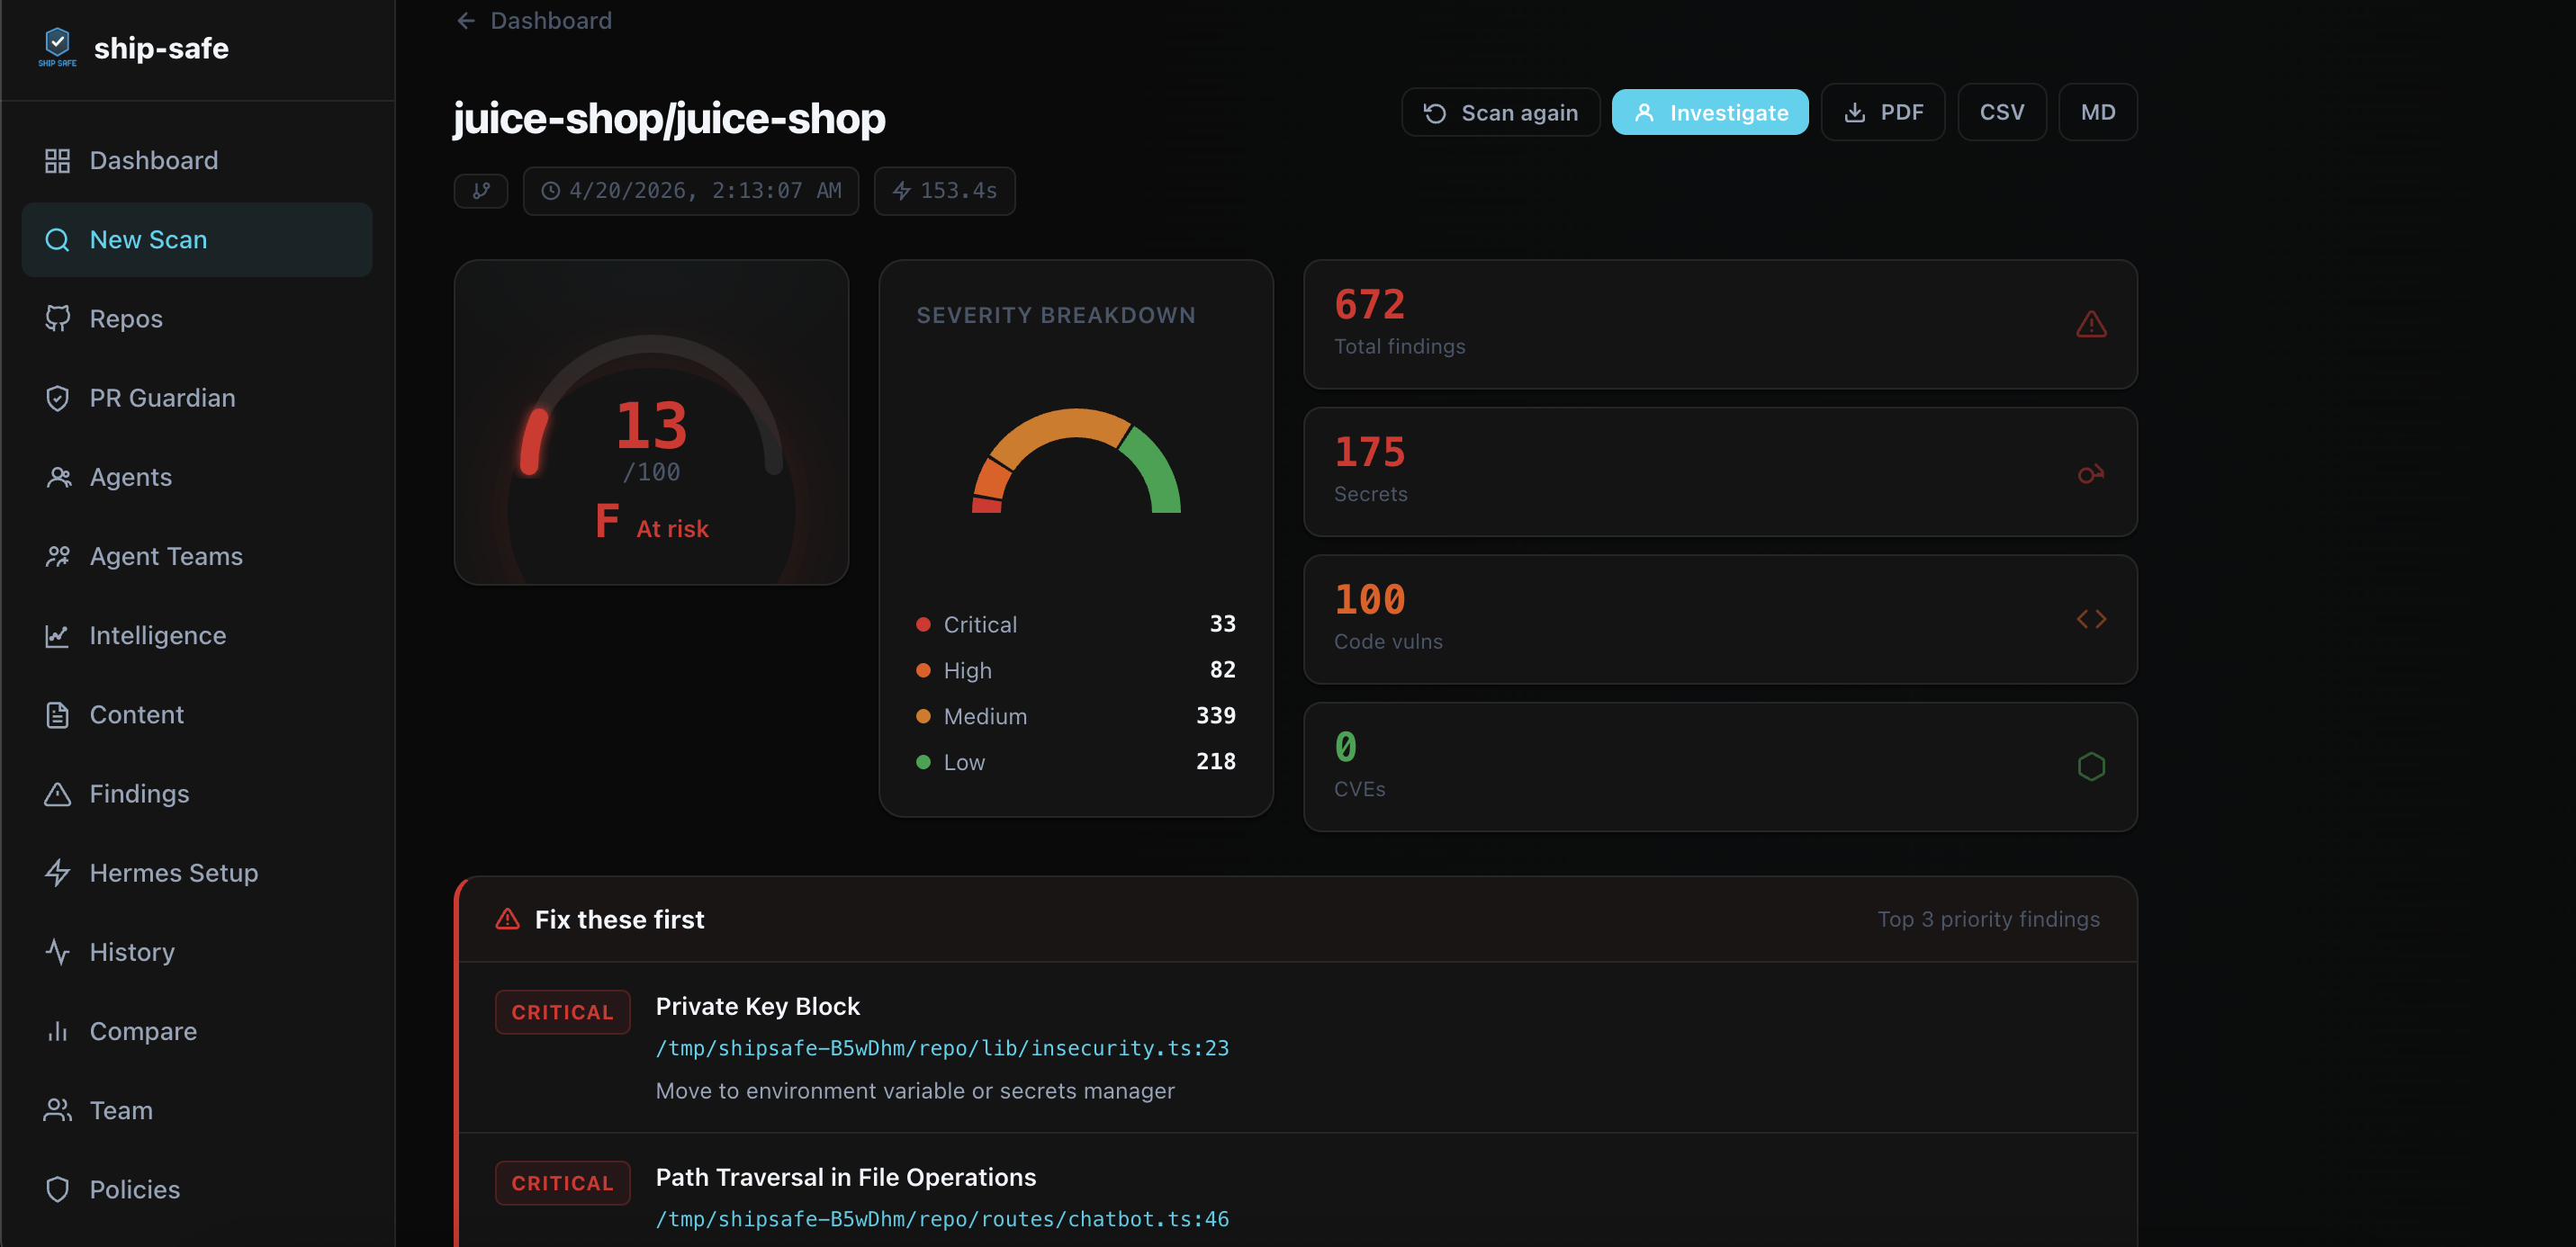Click the History activity pulse icon
2576x1247 pixels.
tap(57, 952)
